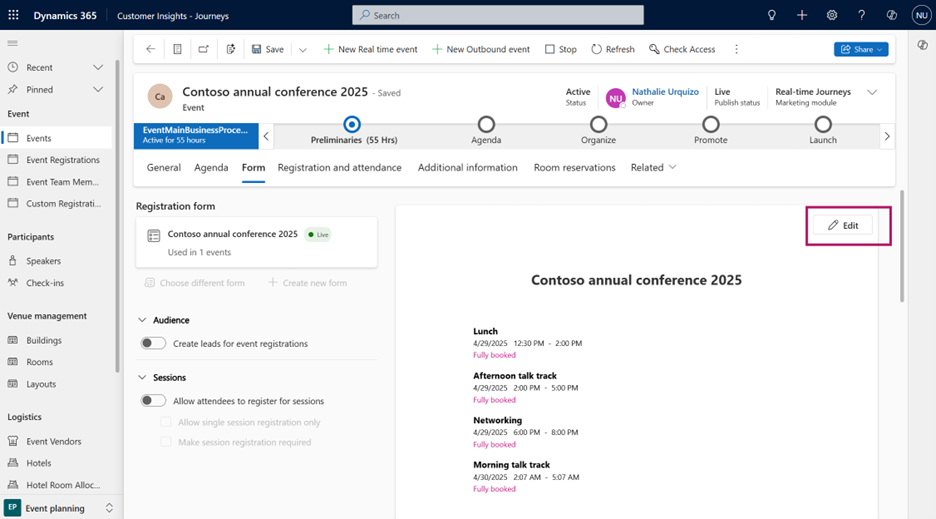Click the Edit form button
Viewport: 936px width, 519px height.
coord(843,225)
